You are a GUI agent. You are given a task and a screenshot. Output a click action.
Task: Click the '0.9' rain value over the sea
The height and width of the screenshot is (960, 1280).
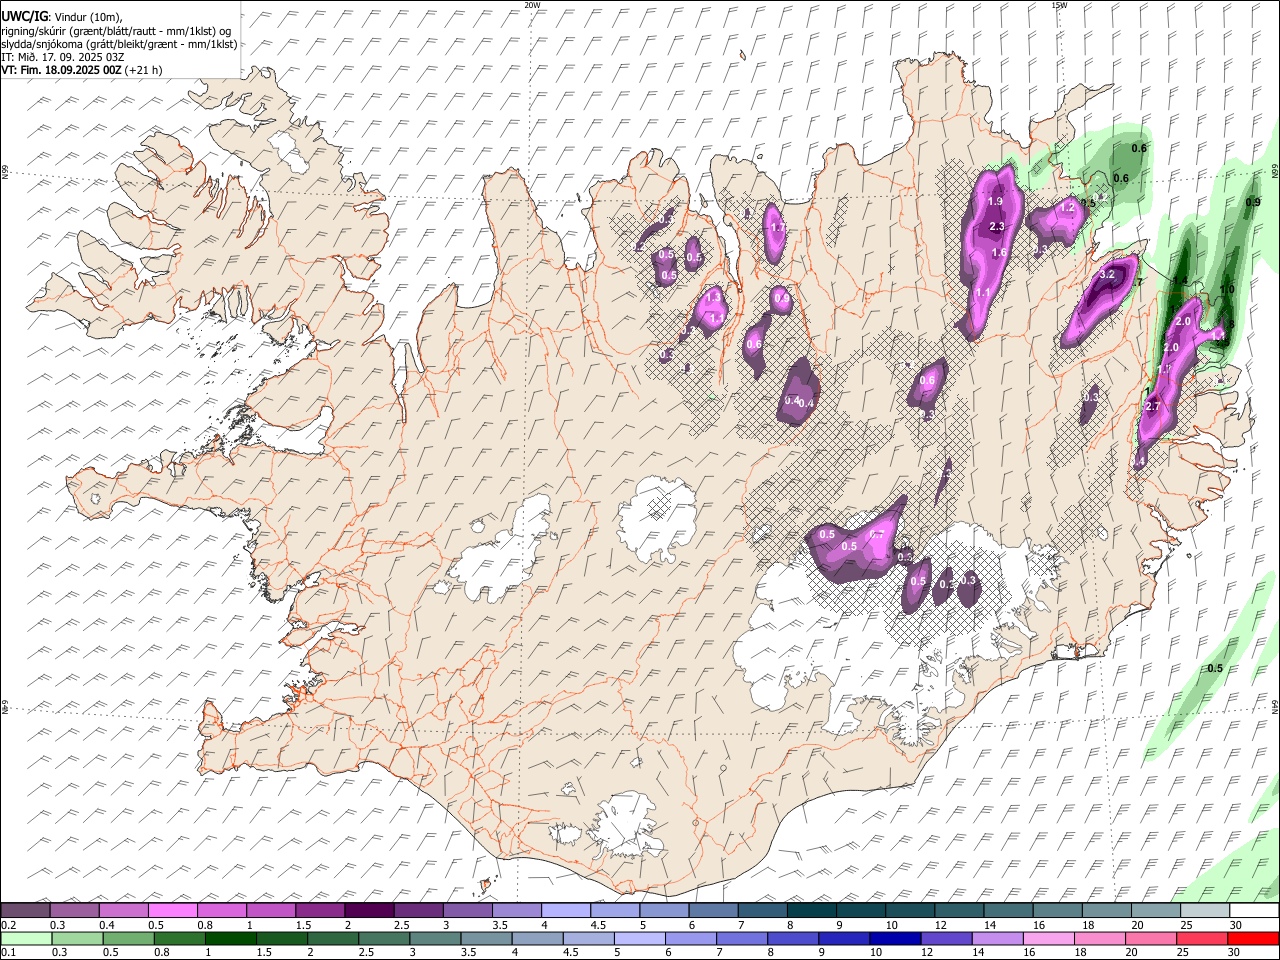pos(1253,202)
